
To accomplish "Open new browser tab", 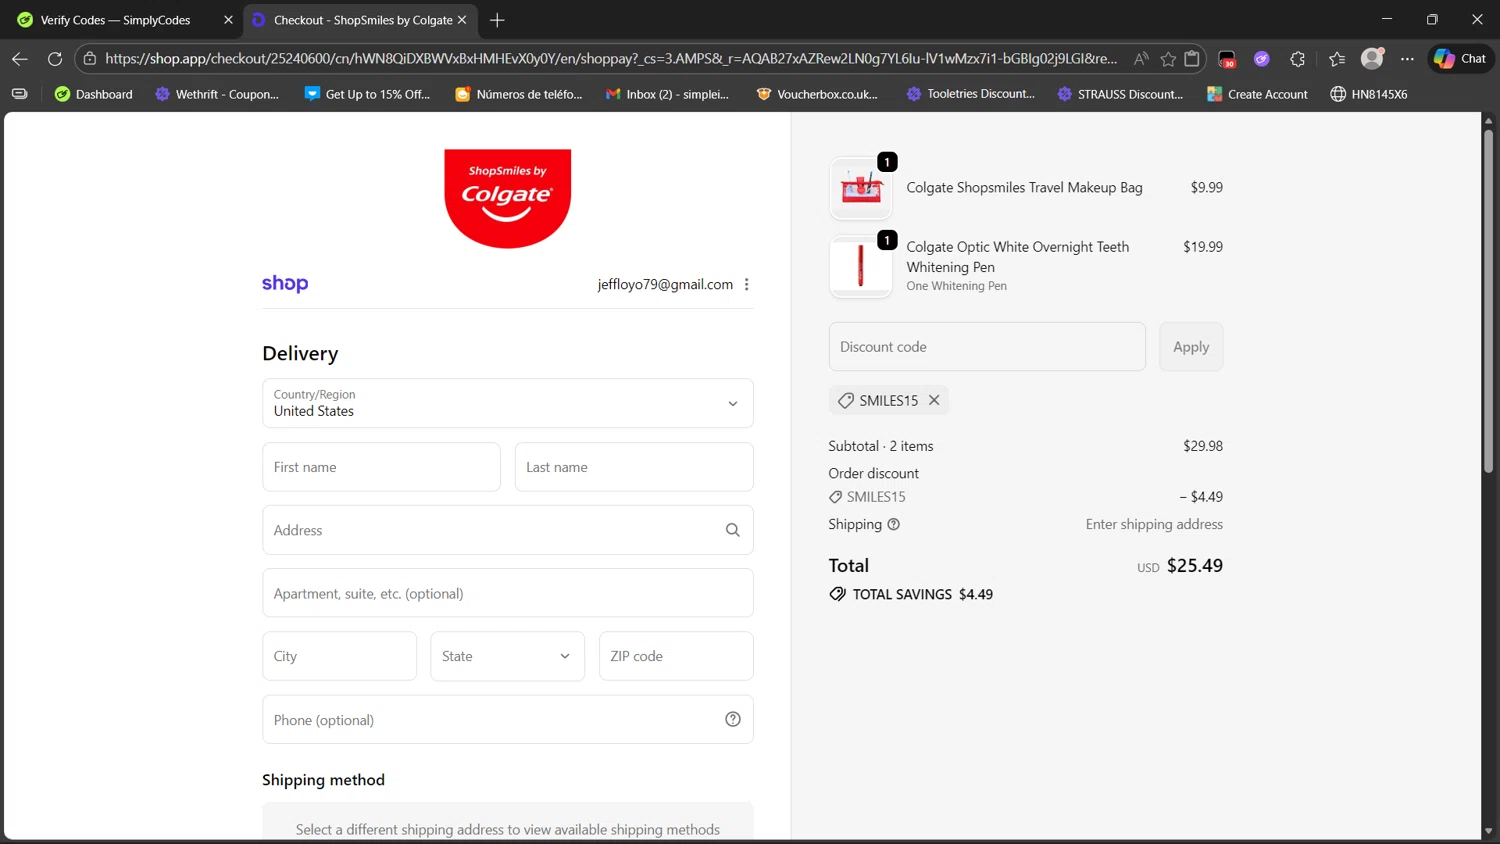I will 497,20.
